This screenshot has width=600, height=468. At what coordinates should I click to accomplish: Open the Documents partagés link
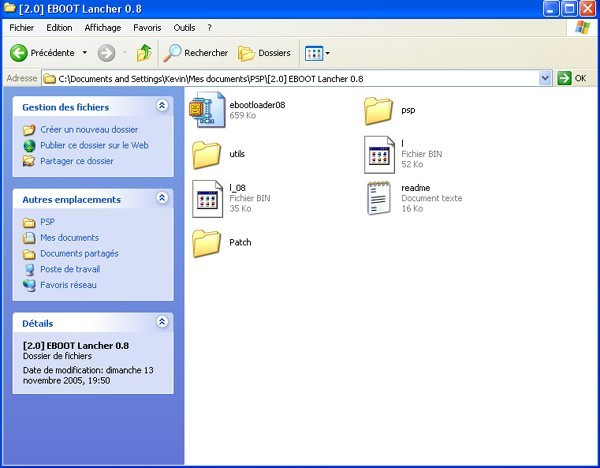coord(80,254)
